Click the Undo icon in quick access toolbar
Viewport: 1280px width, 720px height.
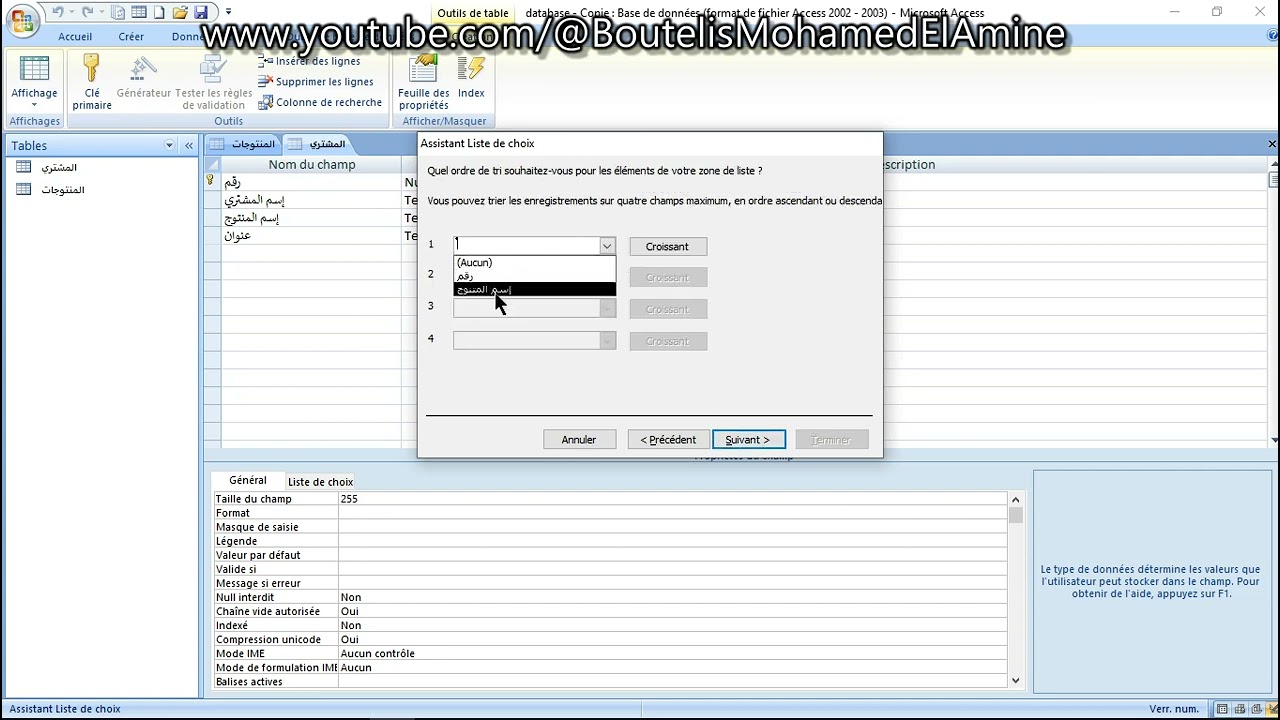[x=59, y=12]
